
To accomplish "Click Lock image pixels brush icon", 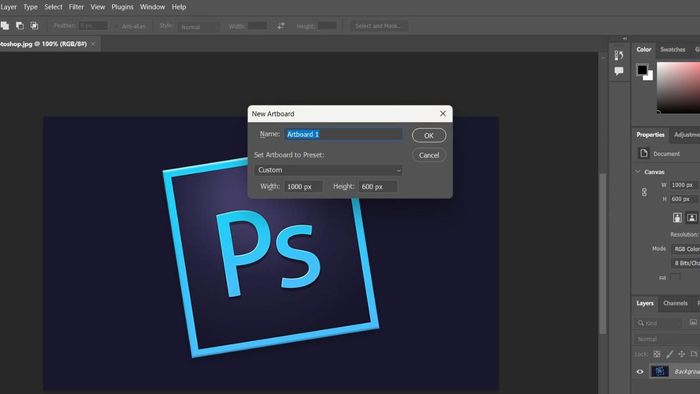I will pyautogui.click(x=669, y=354).
